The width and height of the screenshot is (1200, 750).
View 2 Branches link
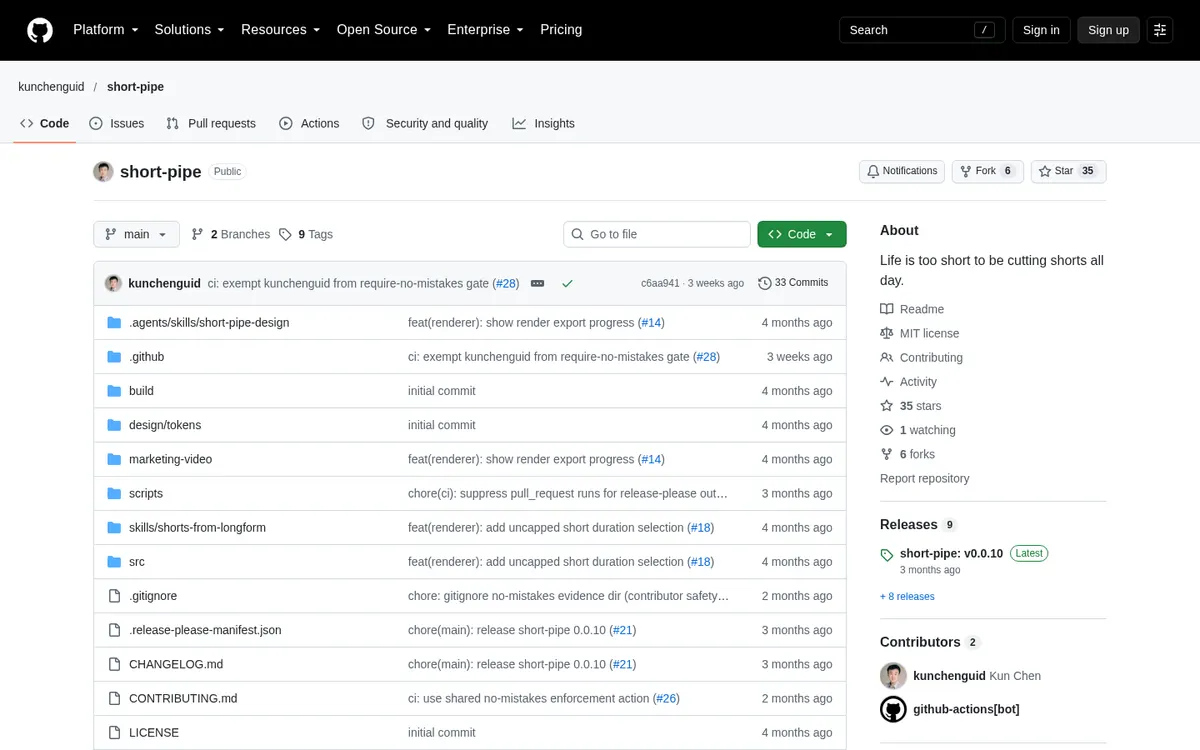pos(231,234)
